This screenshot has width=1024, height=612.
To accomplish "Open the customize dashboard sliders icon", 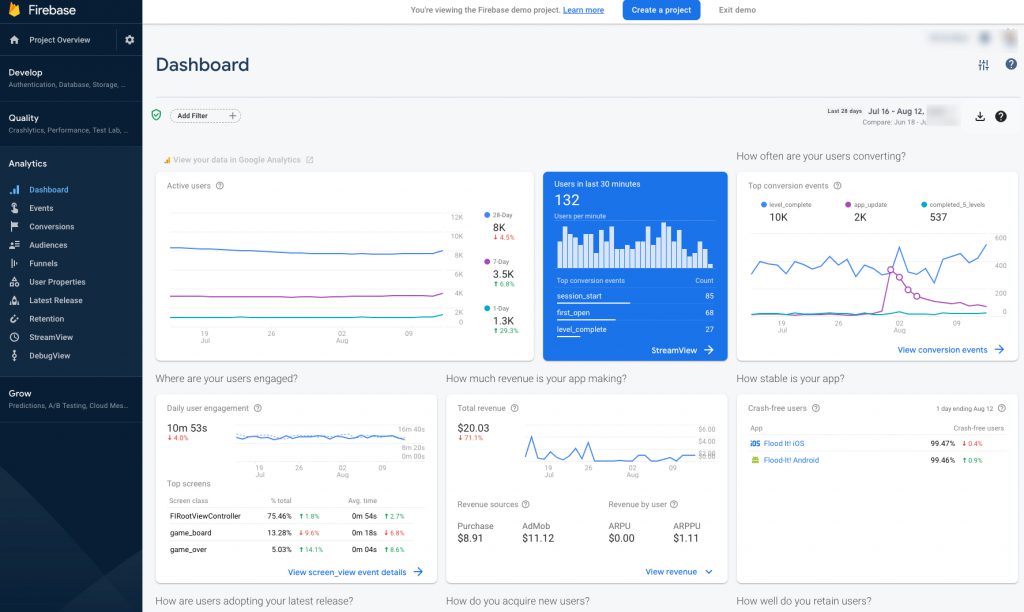I will click(984, 65).
